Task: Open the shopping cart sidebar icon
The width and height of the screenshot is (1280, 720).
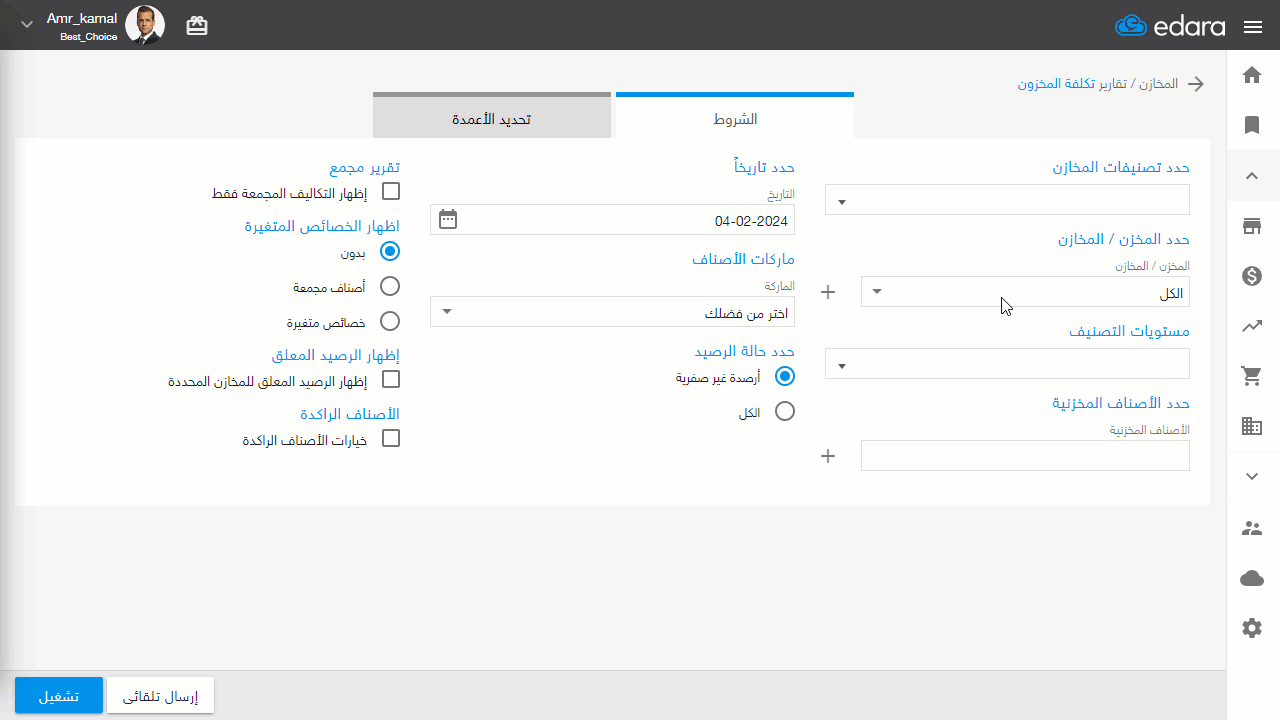Action: click(x=1252, y=376)
